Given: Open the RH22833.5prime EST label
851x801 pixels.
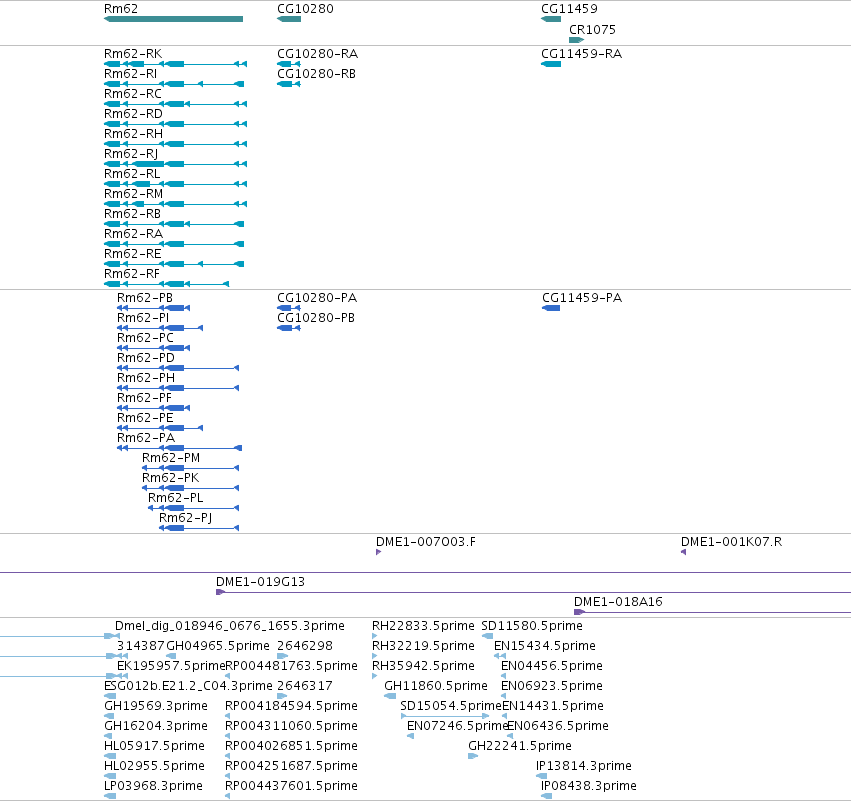Looking at the screenshot, I should click(x=423, y=626).
